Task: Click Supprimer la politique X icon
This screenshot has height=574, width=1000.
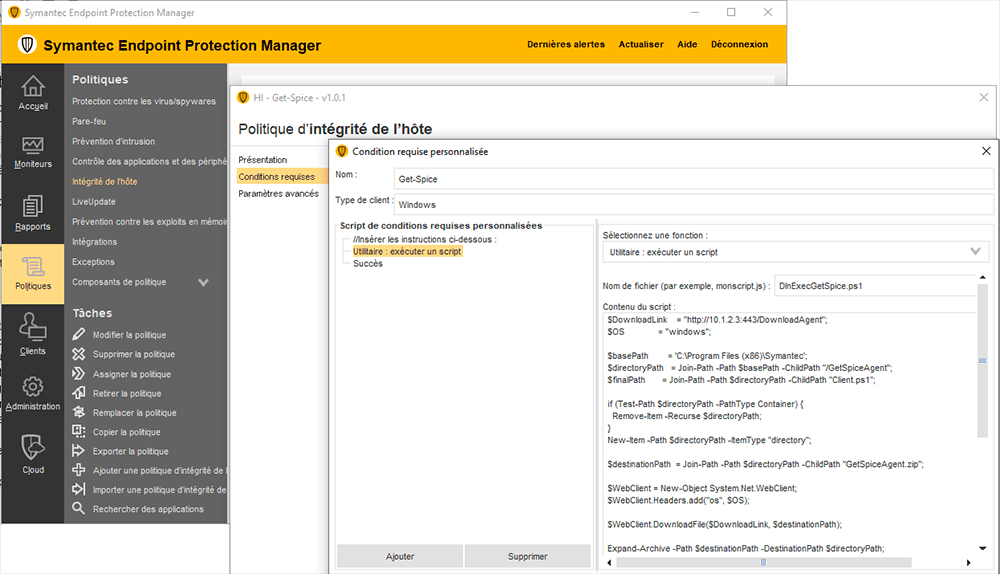Action: (x=80, y=354)
